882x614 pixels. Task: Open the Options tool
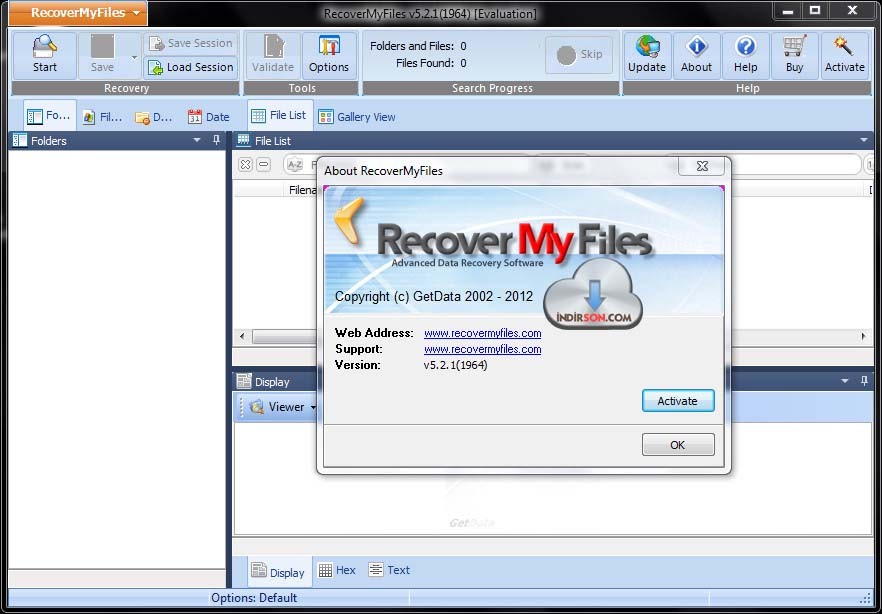pyautogui.click(x=329, y=55)
